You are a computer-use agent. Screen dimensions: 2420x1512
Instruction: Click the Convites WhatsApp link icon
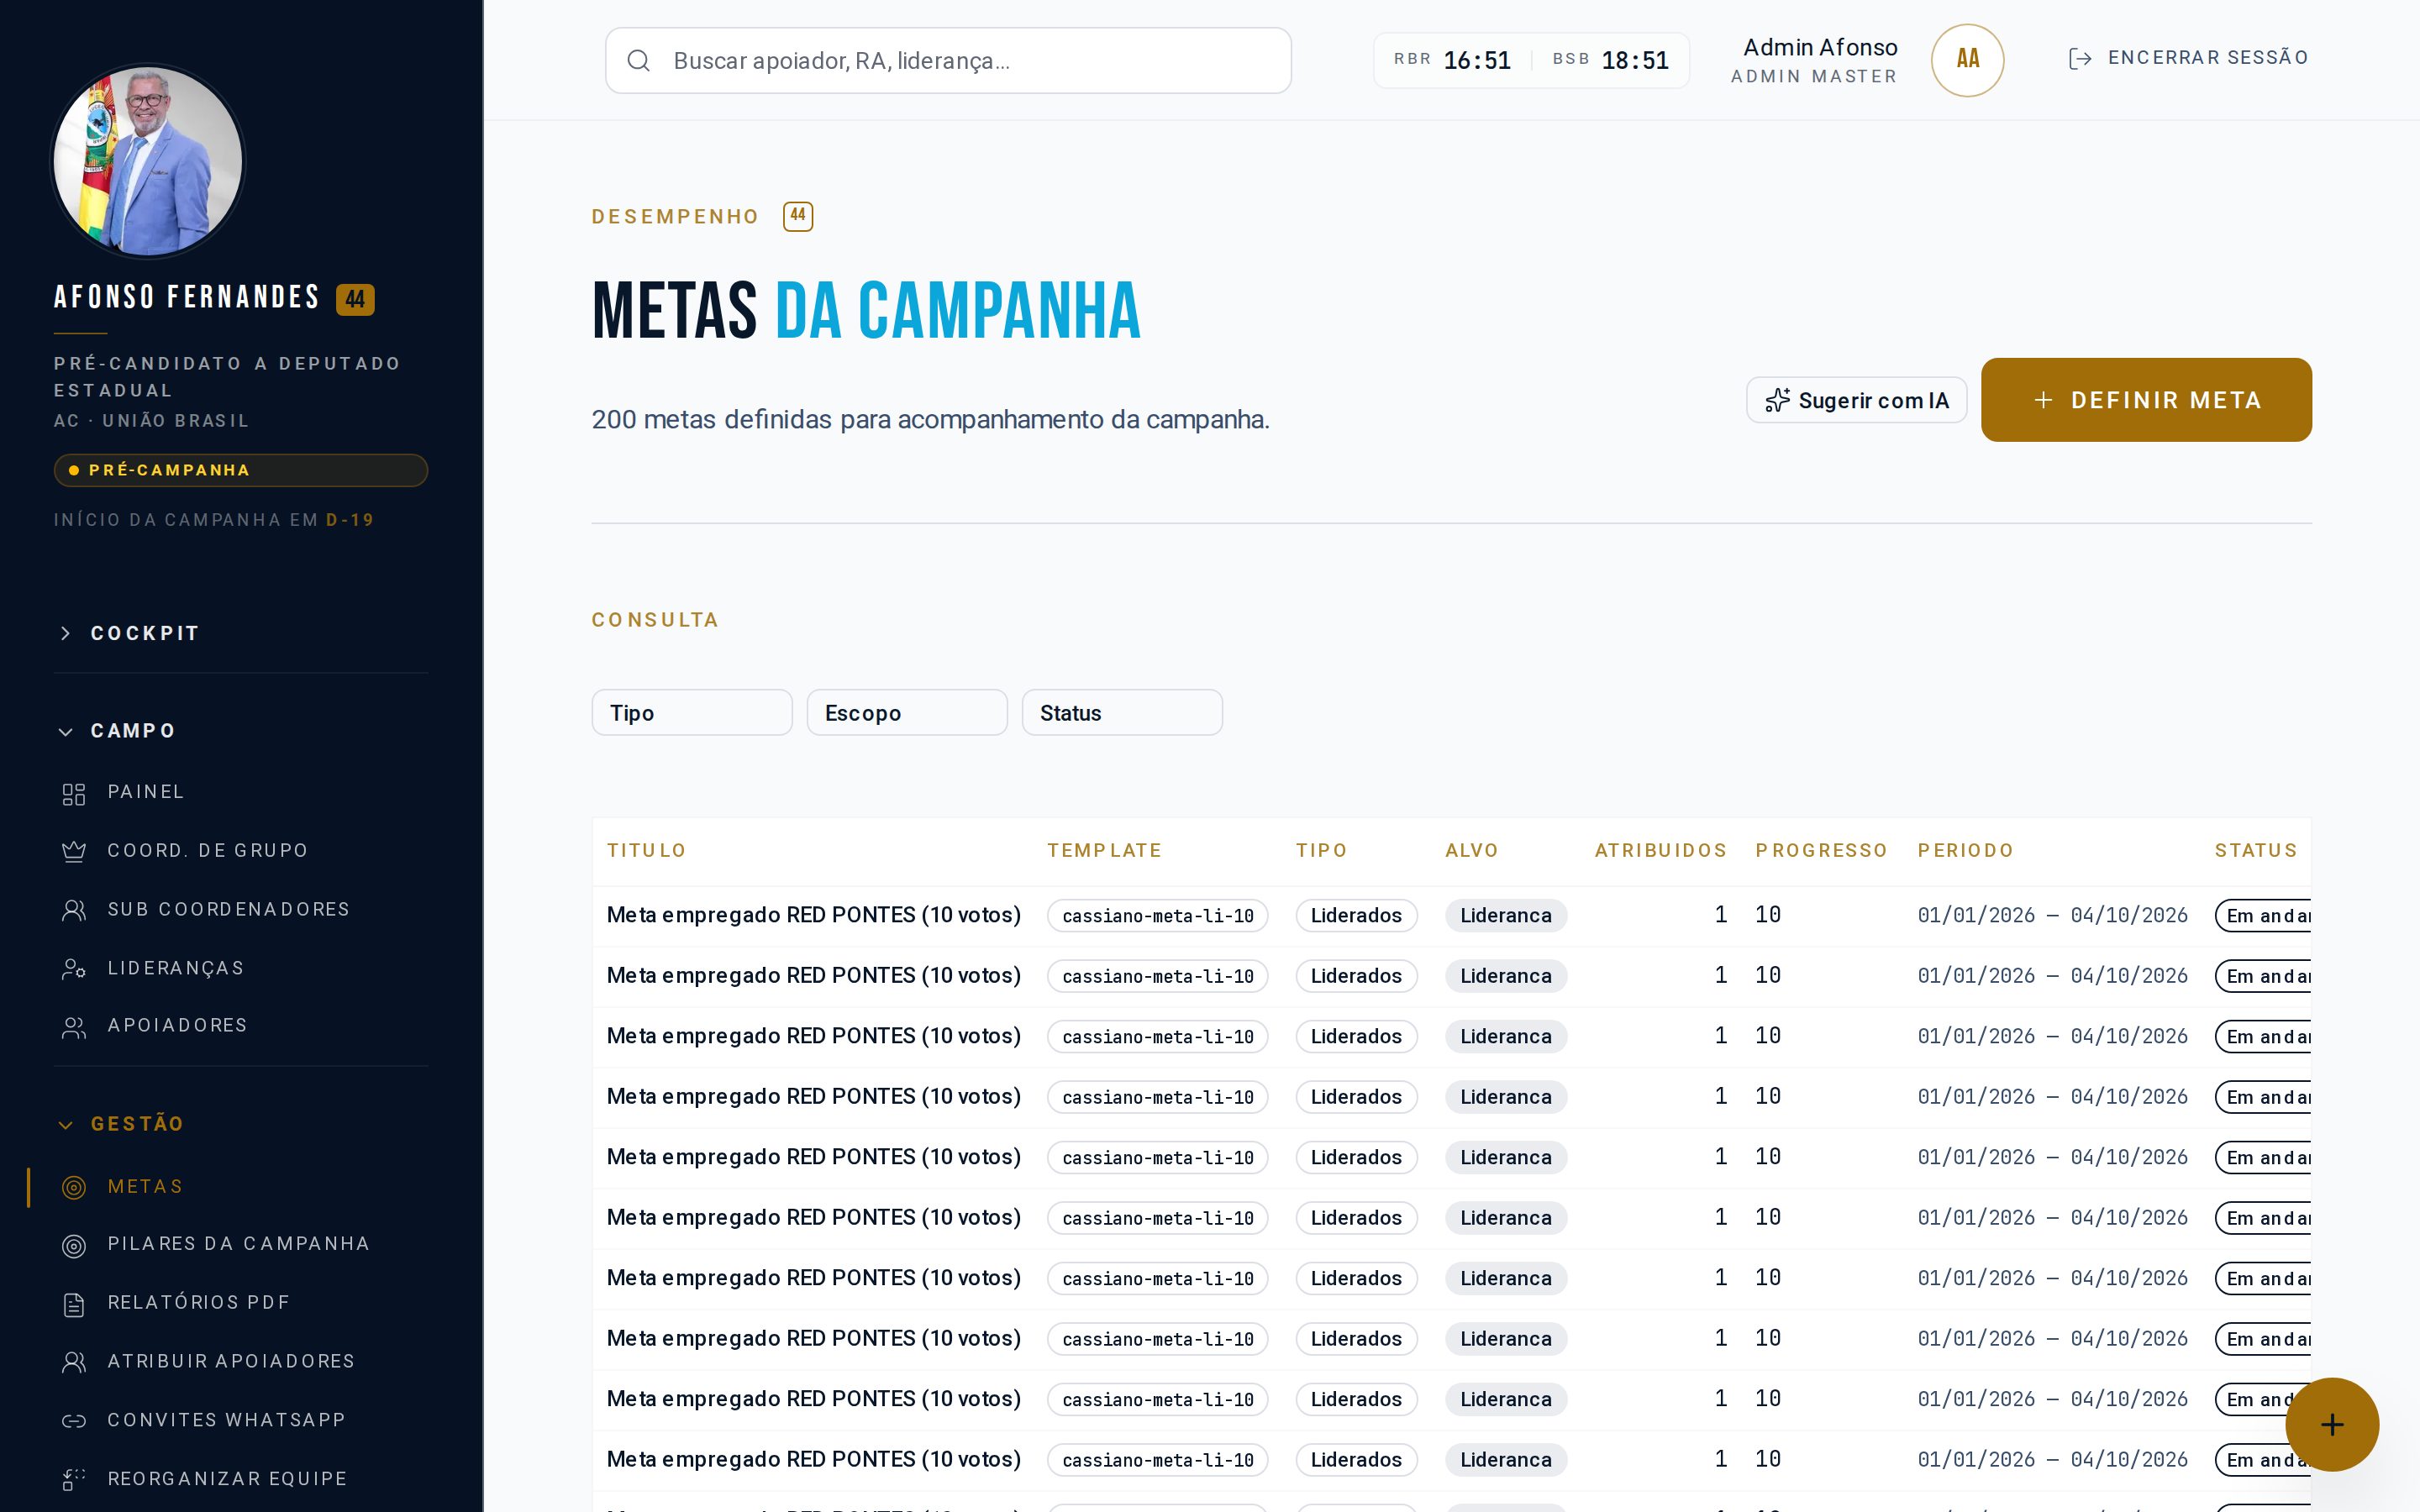(74, 1421)
